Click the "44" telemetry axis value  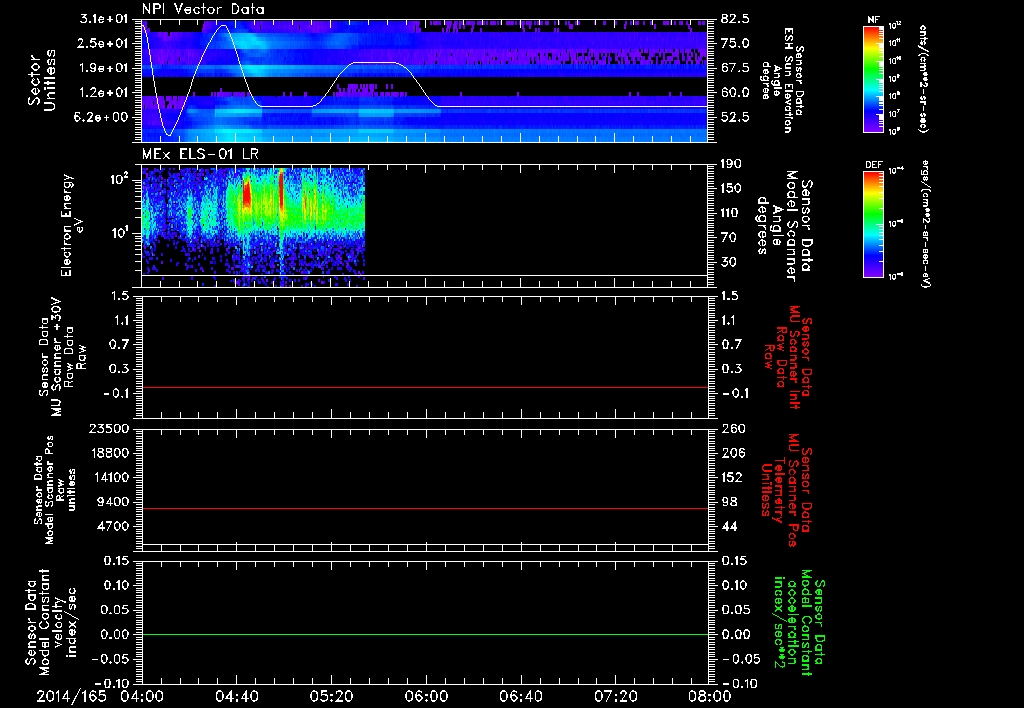coord(728,527)
